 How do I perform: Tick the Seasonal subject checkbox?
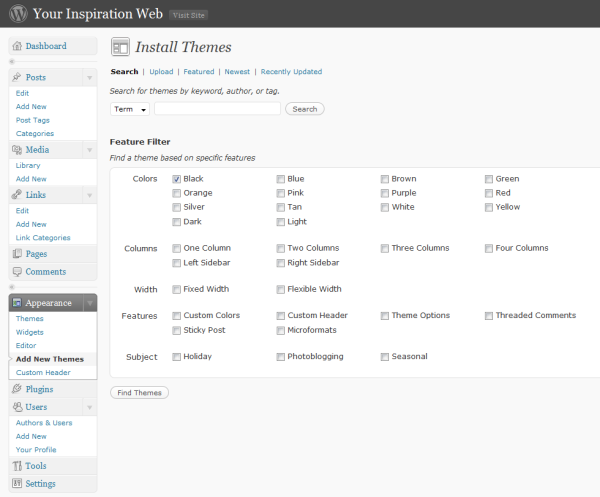[385, 357]
